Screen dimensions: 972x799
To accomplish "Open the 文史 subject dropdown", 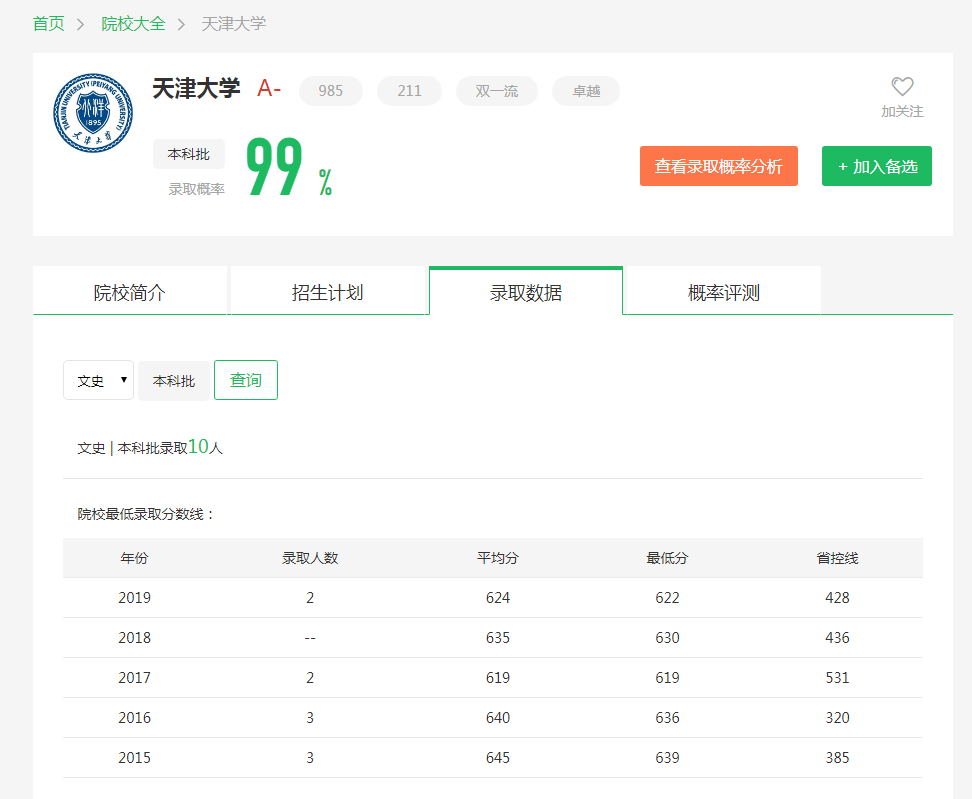I will [99, 380].
